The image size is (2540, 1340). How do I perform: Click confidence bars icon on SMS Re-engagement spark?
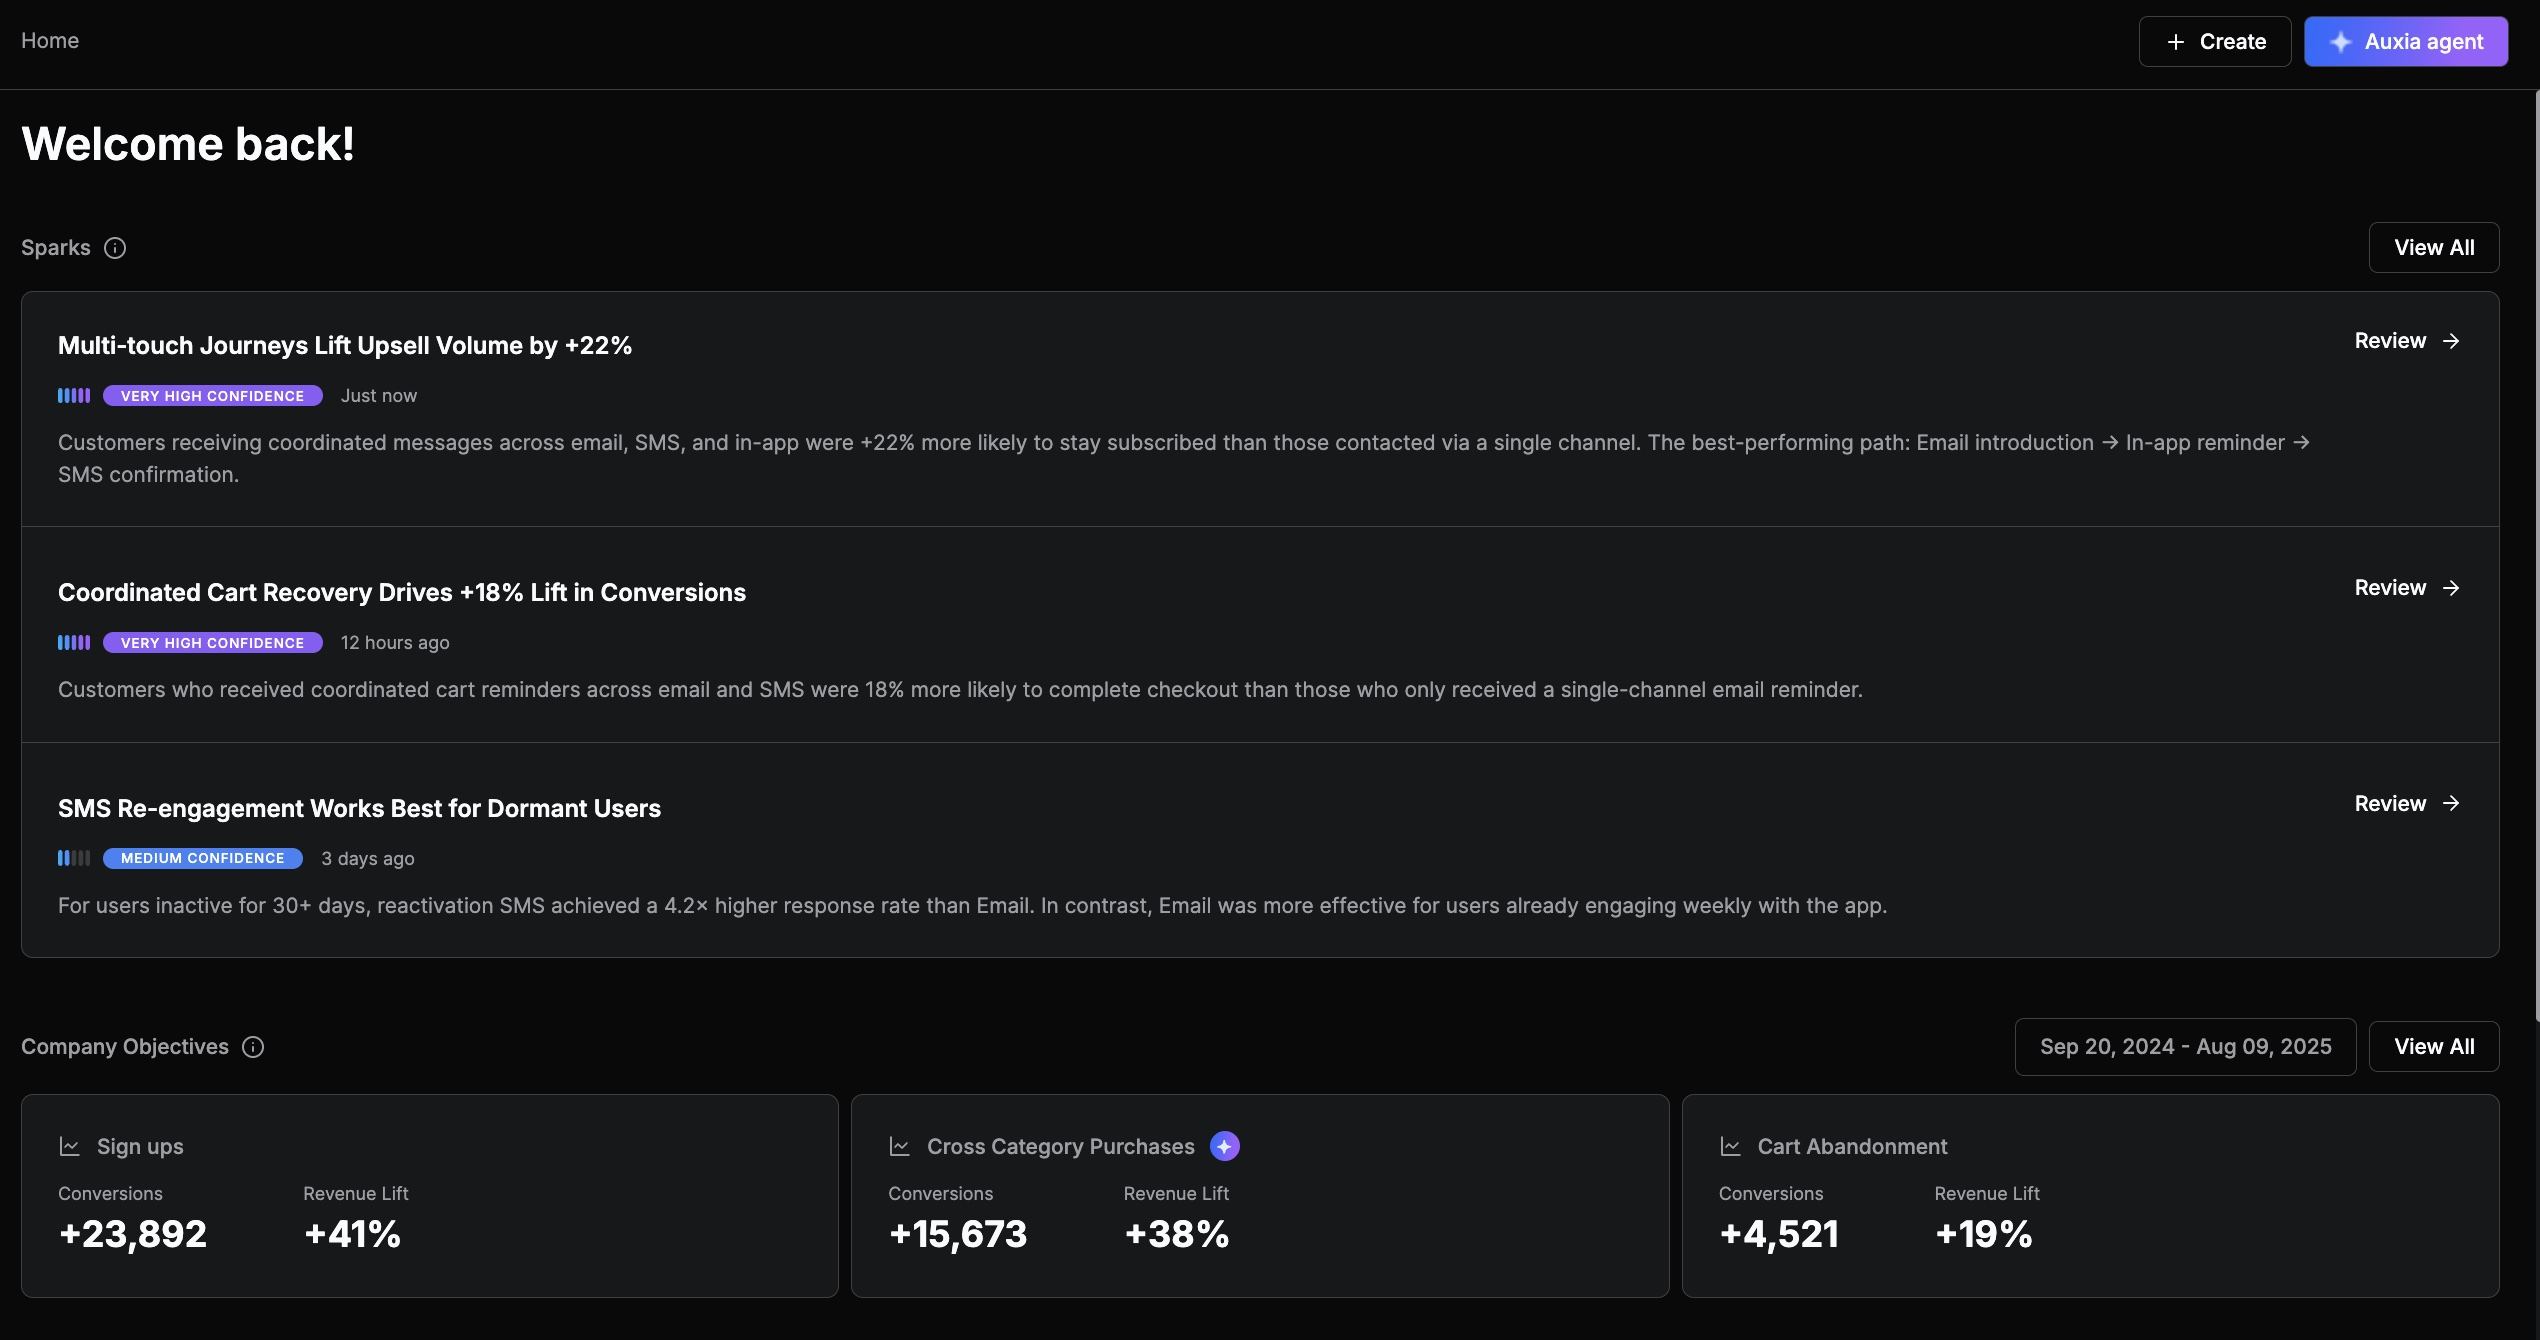pos(74,858)
